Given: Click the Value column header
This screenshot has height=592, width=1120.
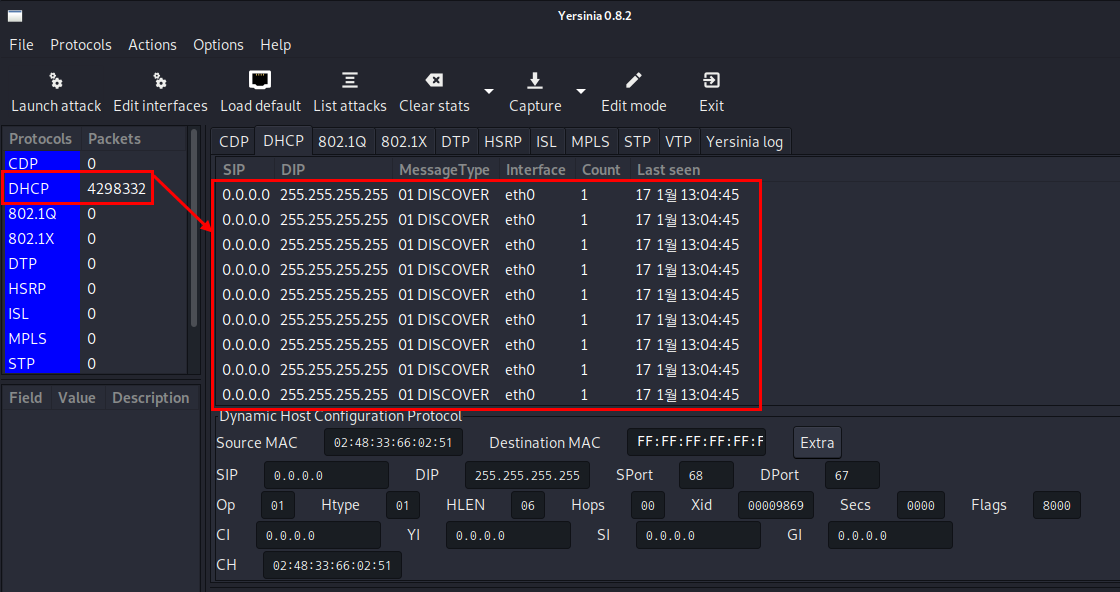Looking at the screenshot, I should pos(78,398).
